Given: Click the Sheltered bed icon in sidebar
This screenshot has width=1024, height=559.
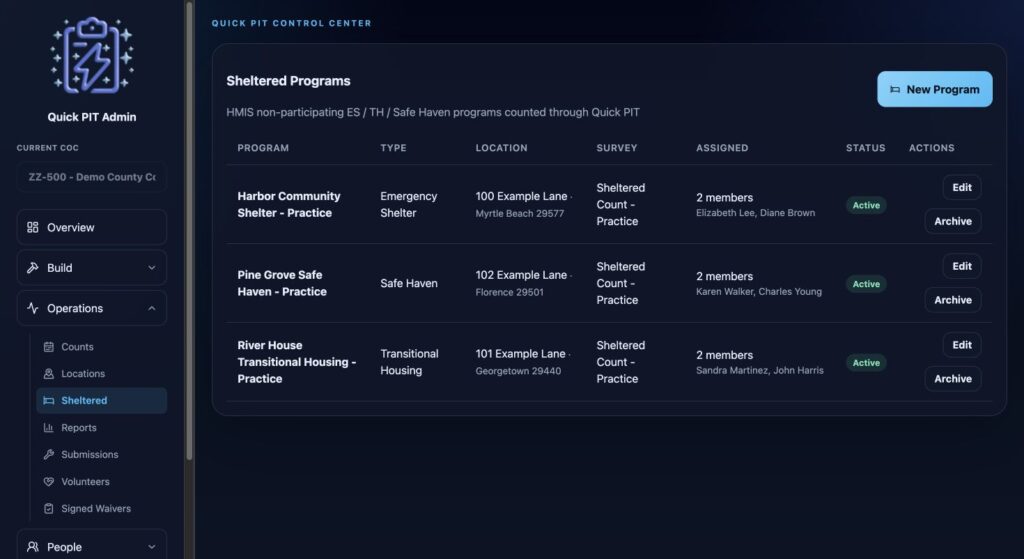Looking at the screenshot, I should (x=48, y=400).
